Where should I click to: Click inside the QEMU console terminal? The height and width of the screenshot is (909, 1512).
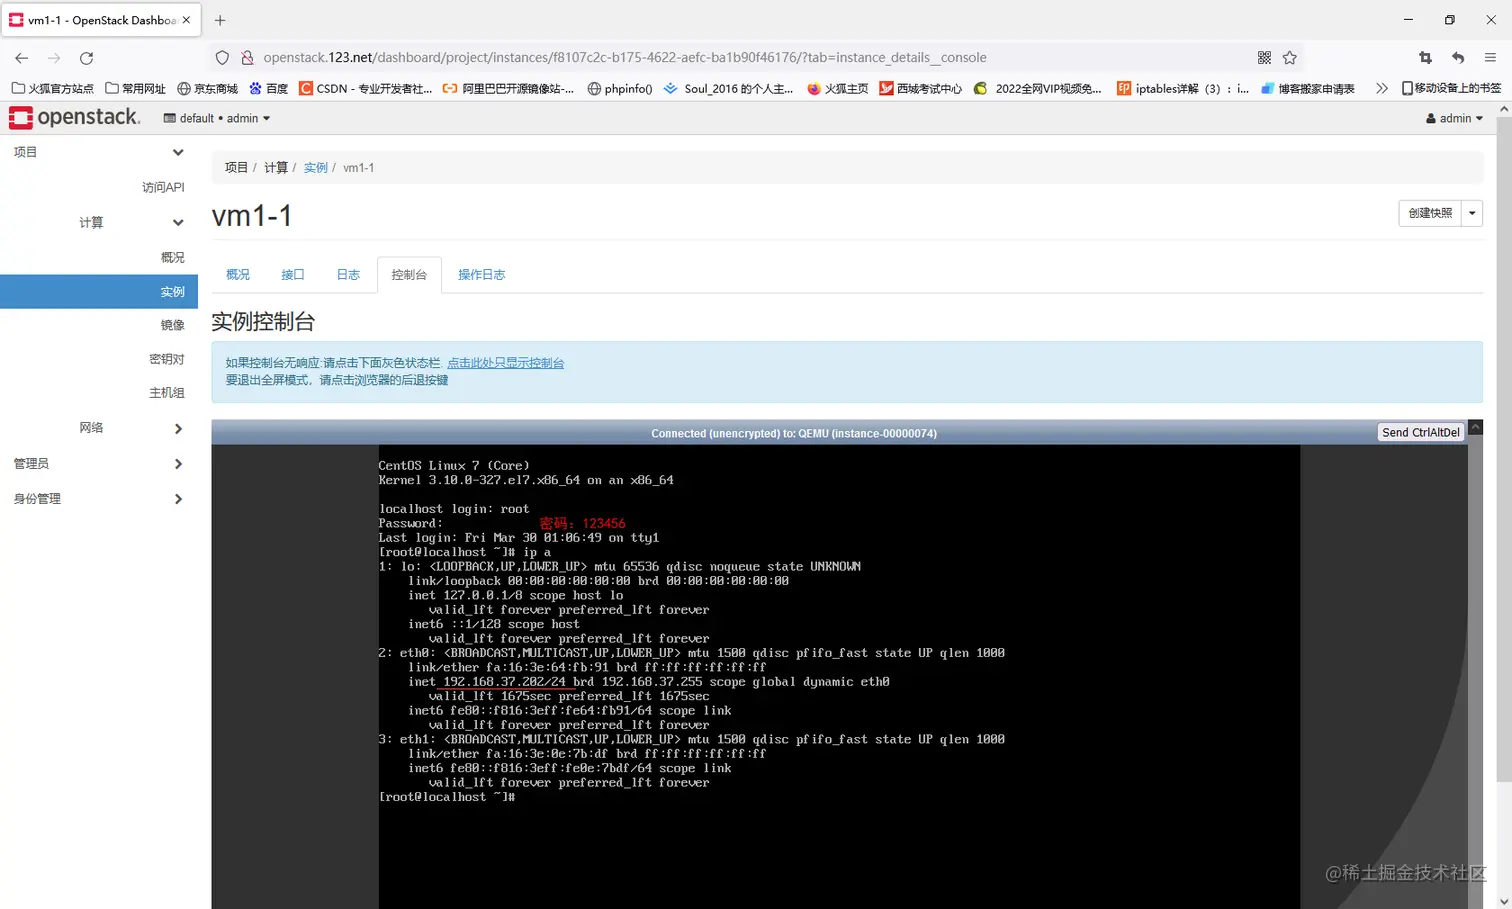(x=839, y=676)
